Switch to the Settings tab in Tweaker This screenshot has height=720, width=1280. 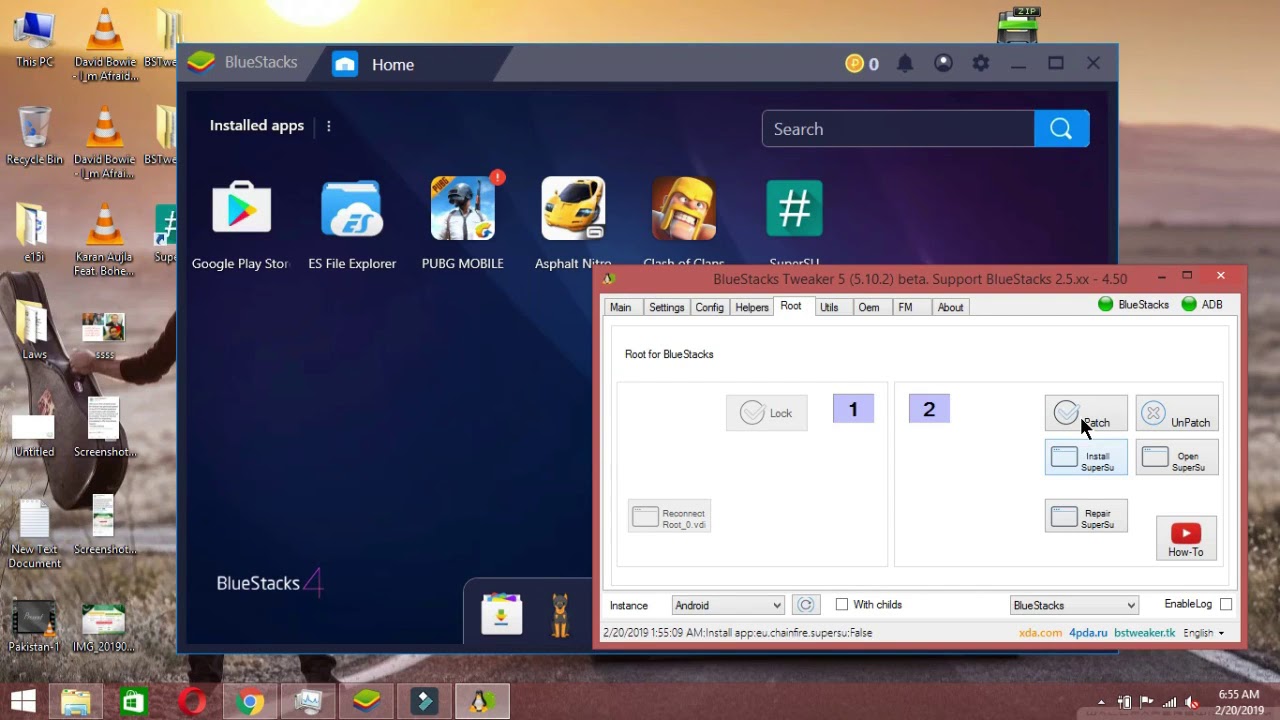[666, 307]
